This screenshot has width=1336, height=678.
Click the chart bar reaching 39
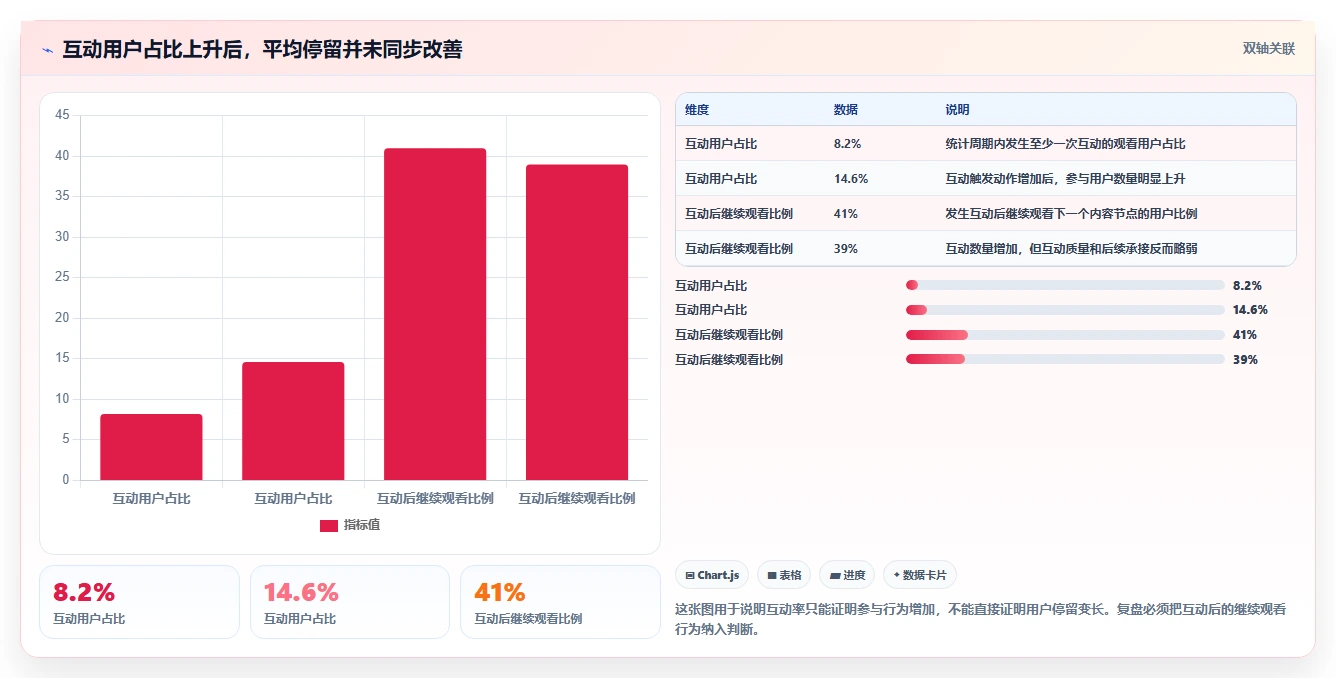(577, 322)
